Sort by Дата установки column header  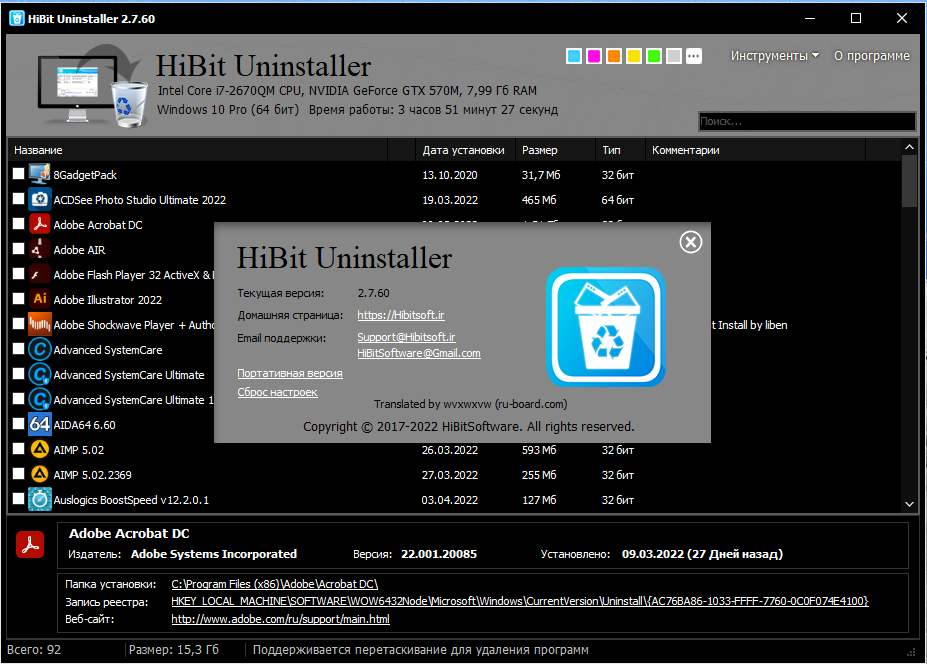(464, 150)
